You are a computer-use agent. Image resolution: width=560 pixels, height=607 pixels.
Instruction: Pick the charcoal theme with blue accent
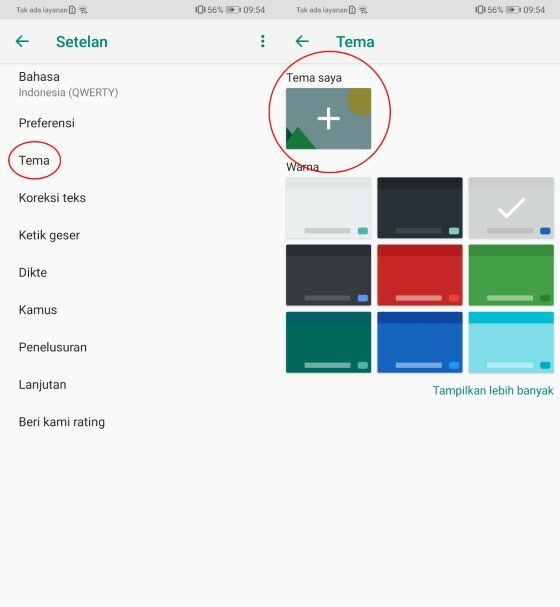328,275
